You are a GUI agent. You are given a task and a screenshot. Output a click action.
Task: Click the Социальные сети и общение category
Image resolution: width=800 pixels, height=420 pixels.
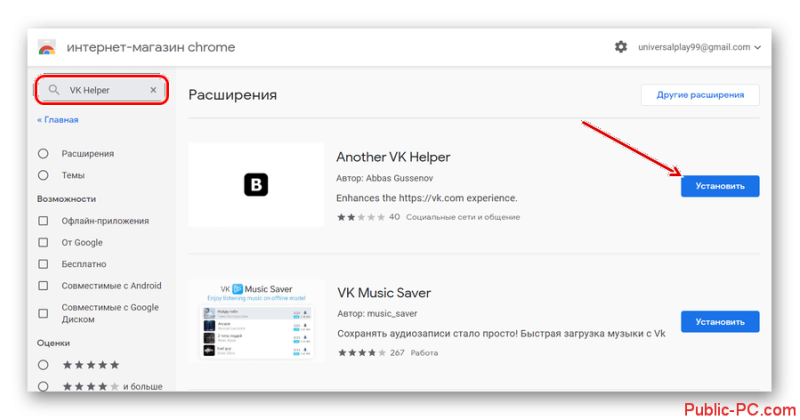pyautogui.click(x=463, y=217)
